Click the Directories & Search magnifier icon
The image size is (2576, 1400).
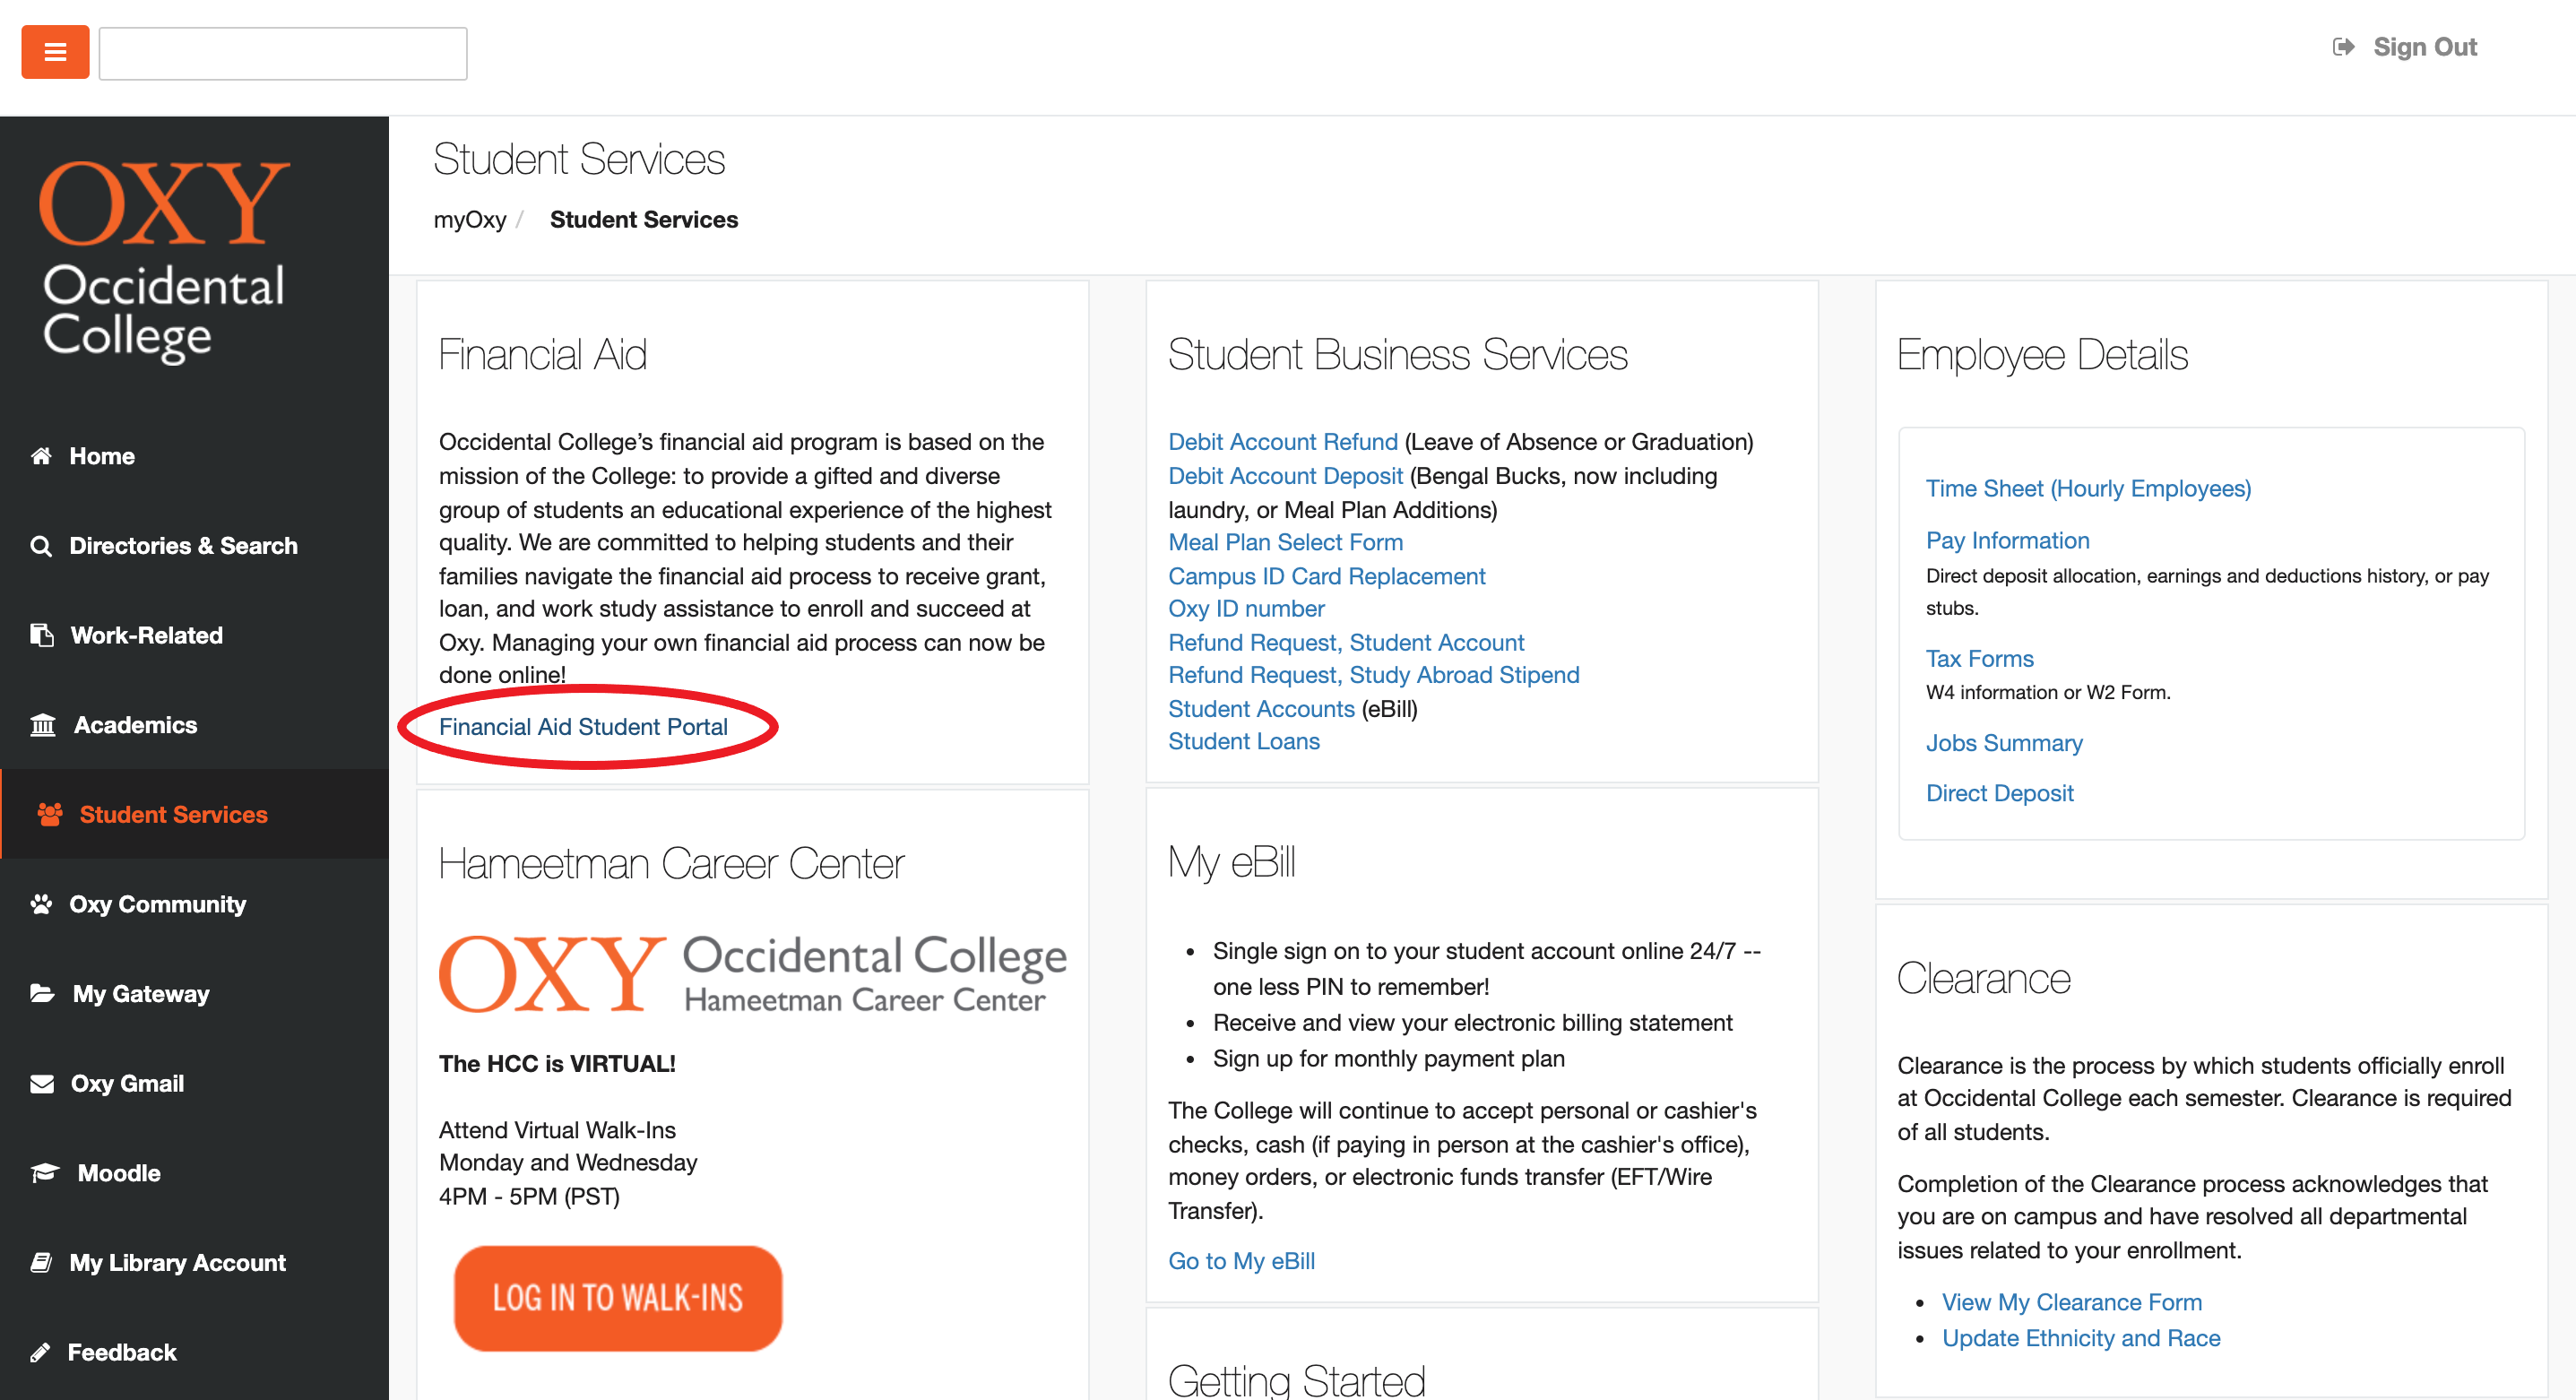click(41, 546)
